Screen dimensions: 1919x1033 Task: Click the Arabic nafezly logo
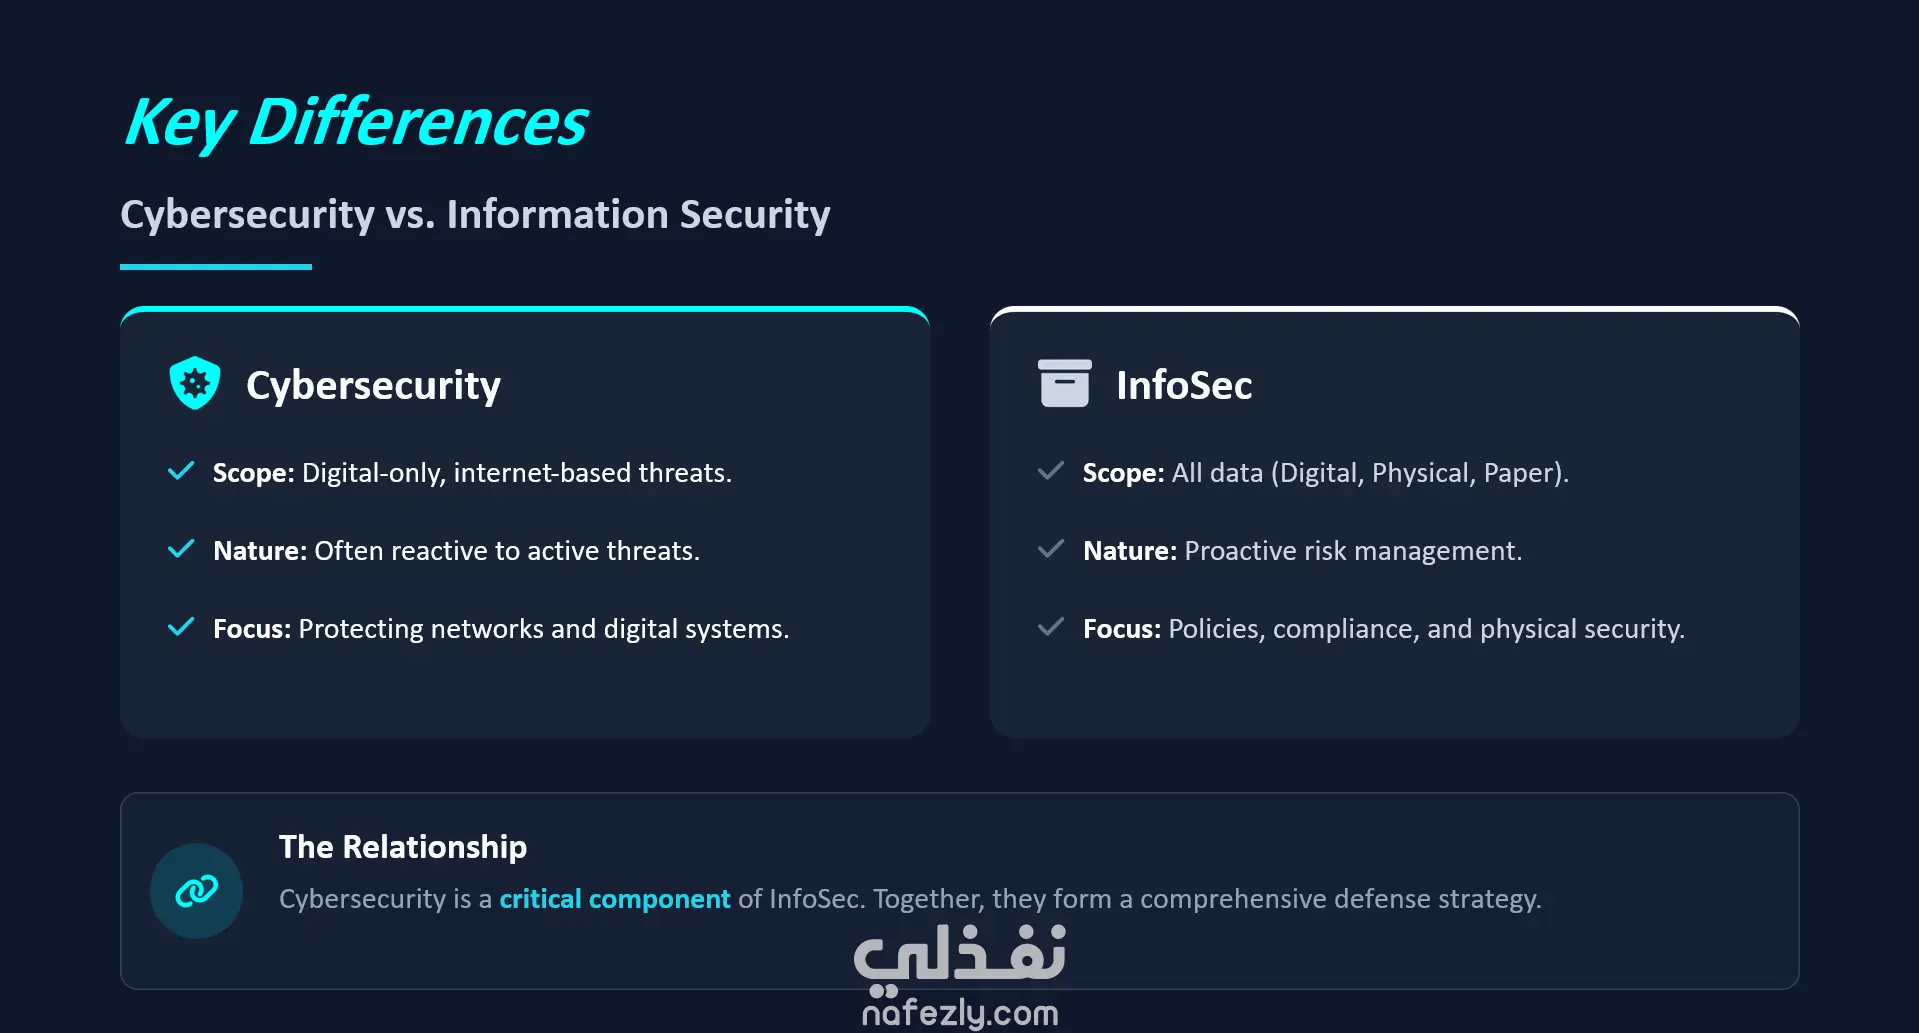pos(959,956)
